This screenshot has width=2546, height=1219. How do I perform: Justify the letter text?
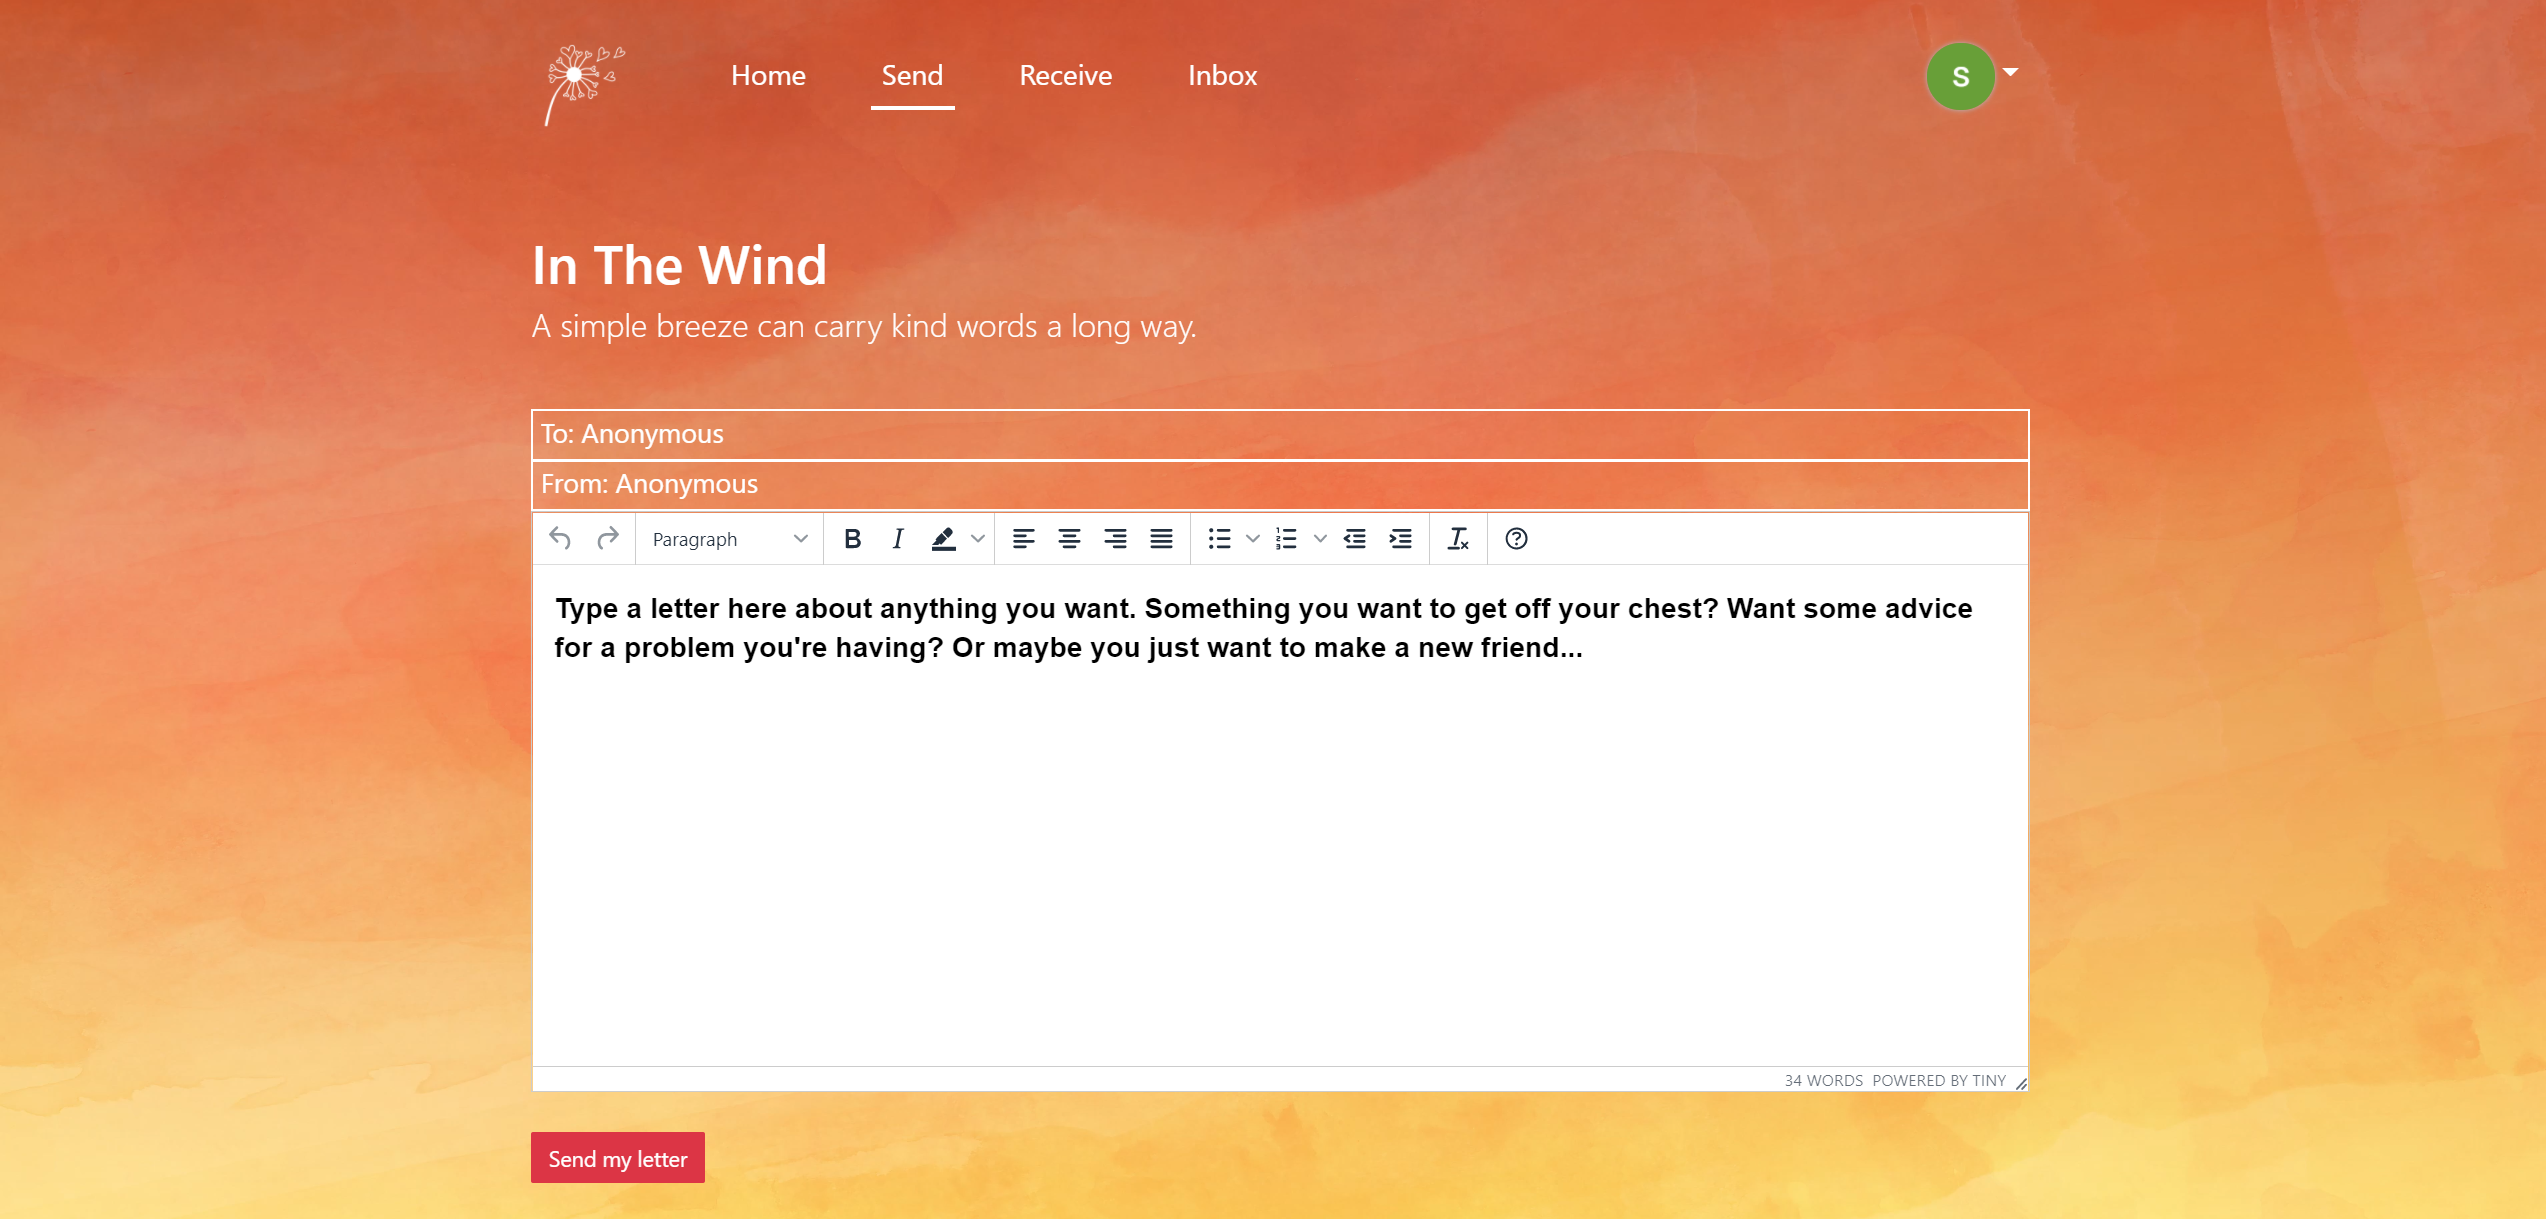pyautogui.click(x=1161, y=539)
